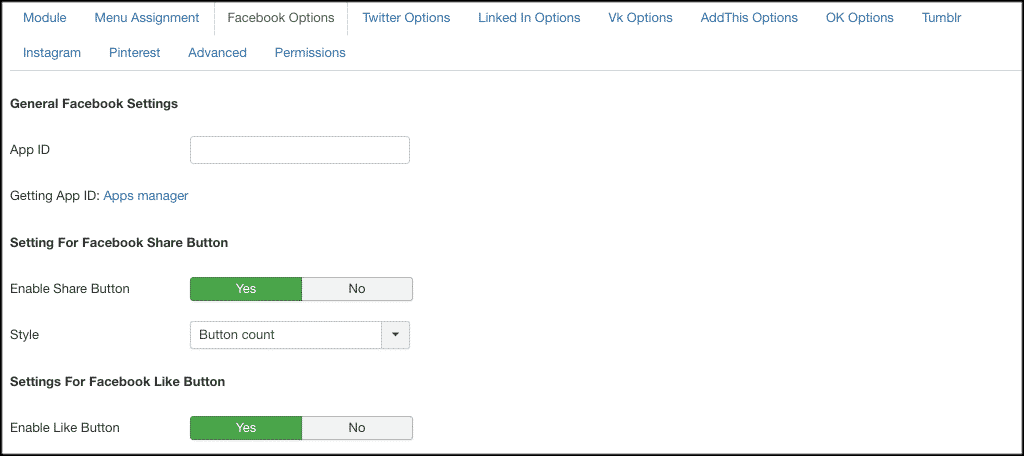Follow the Apps manager link
1024x456 pixels.
pyautogui.click(x=146, y=195)
